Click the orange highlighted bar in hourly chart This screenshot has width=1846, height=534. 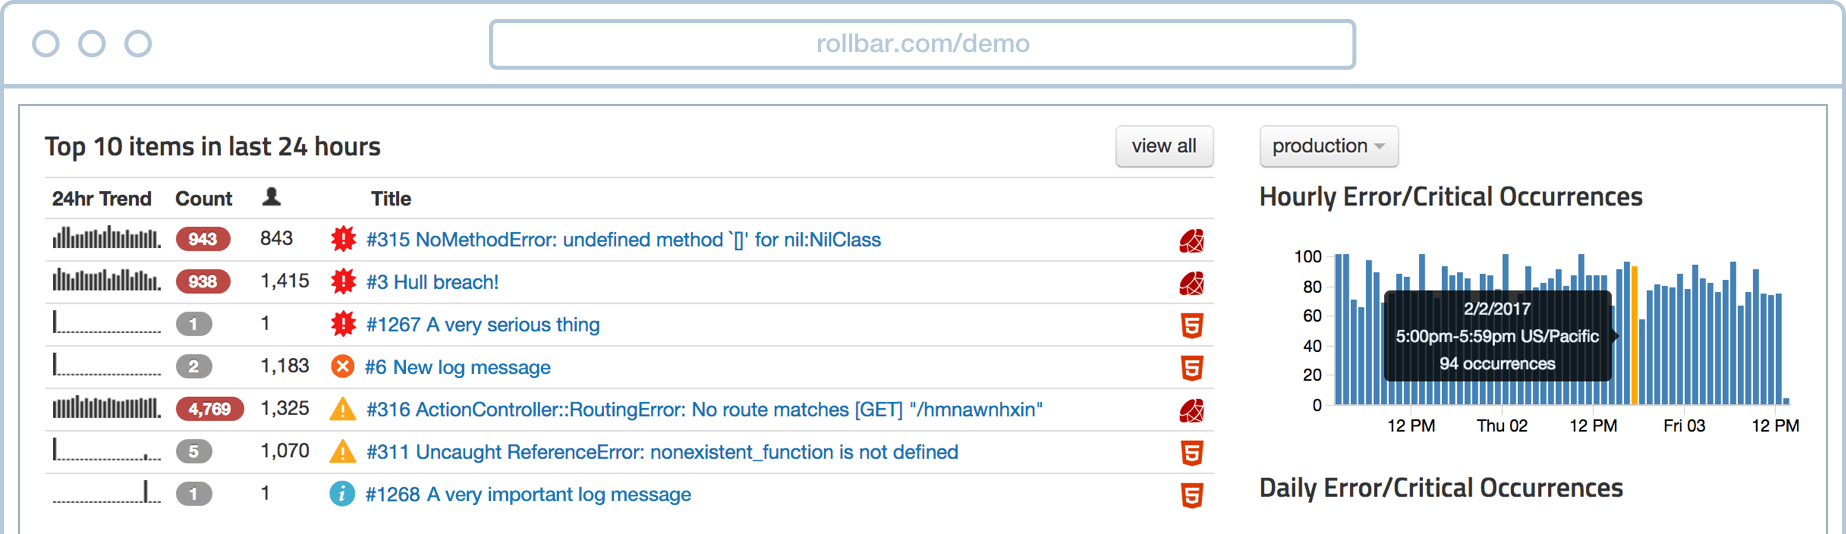1635,335
